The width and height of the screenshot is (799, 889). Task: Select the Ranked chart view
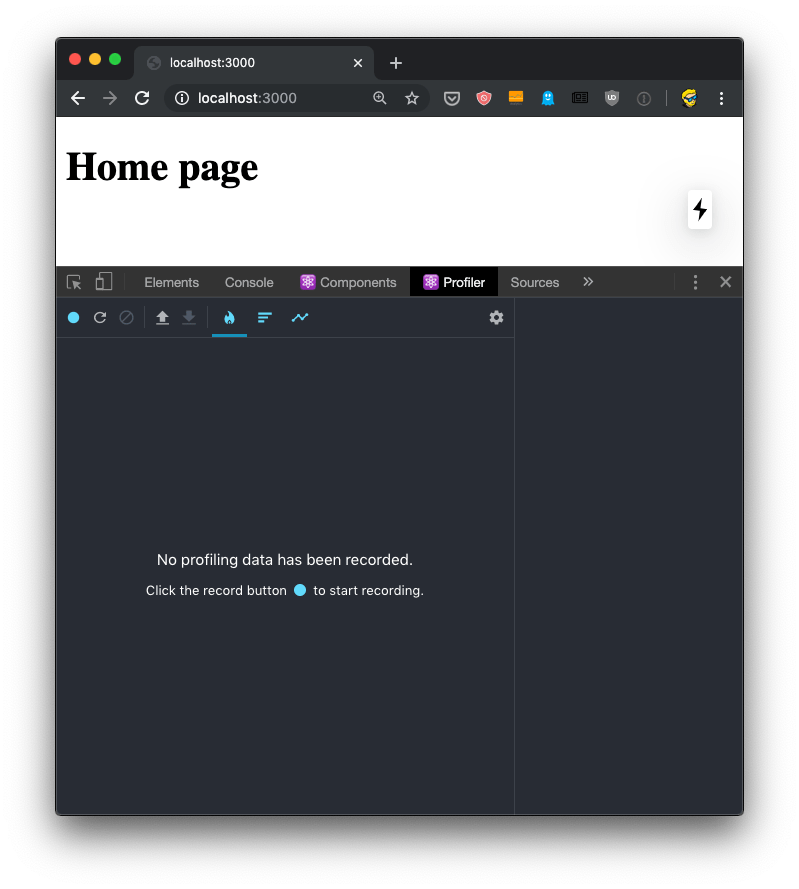264,318
